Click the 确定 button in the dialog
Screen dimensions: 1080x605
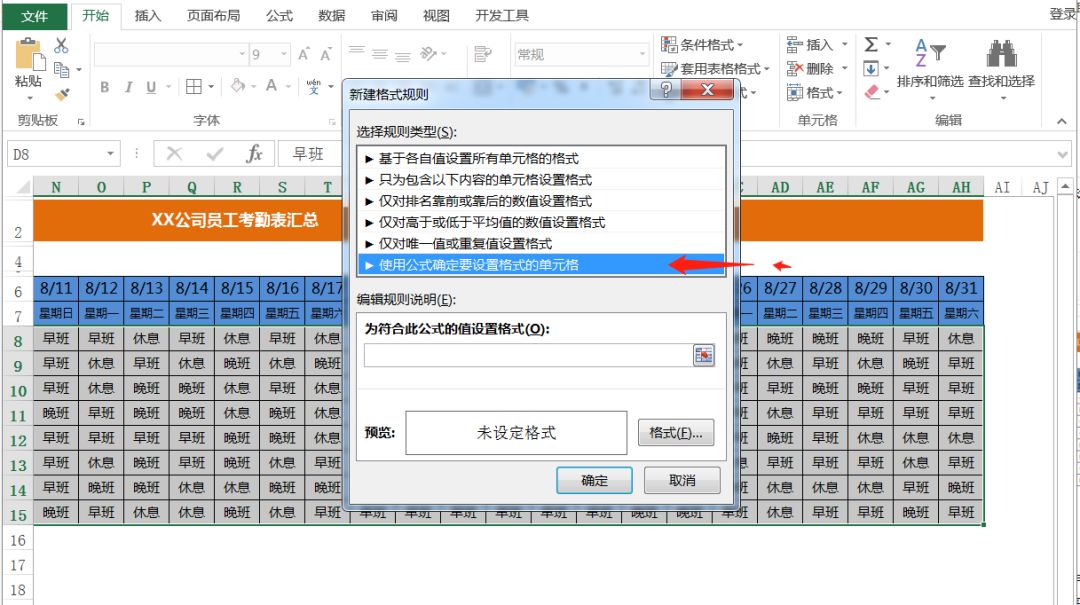click(x=594, y=480)
